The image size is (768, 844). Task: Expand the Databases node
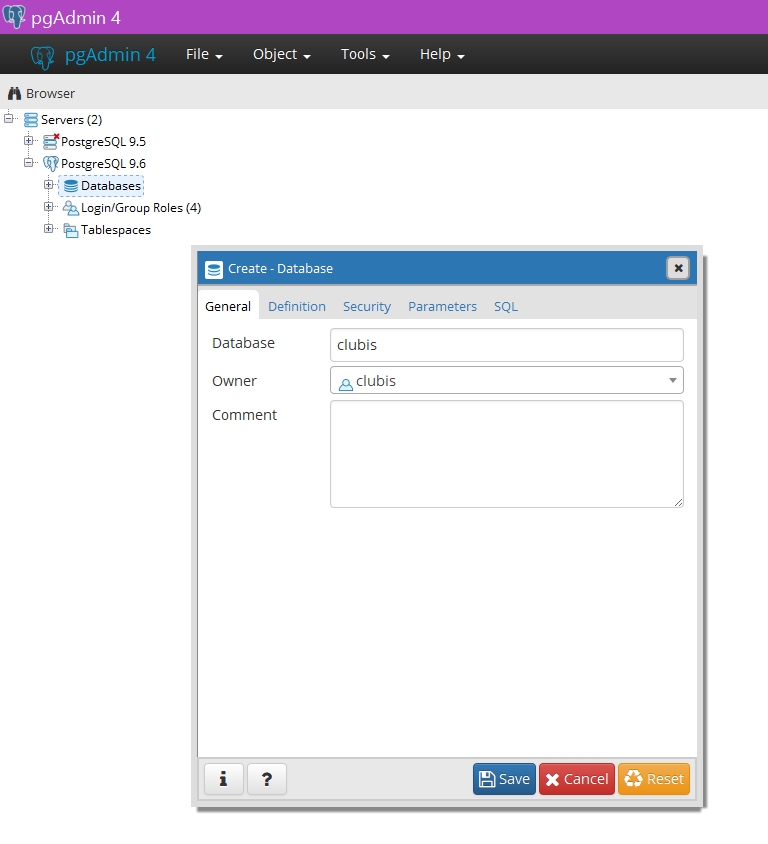click(x=48, y=185)
